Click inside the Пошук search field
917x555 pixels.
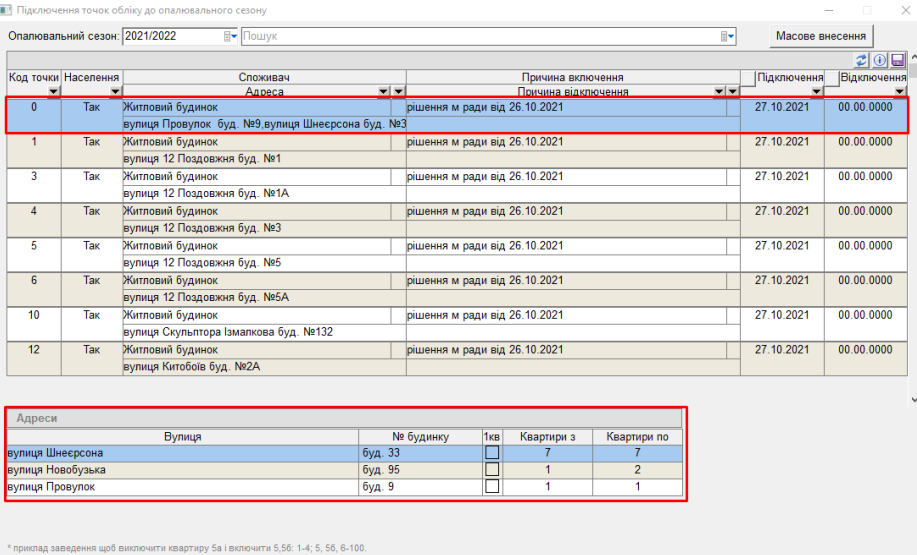480,36
